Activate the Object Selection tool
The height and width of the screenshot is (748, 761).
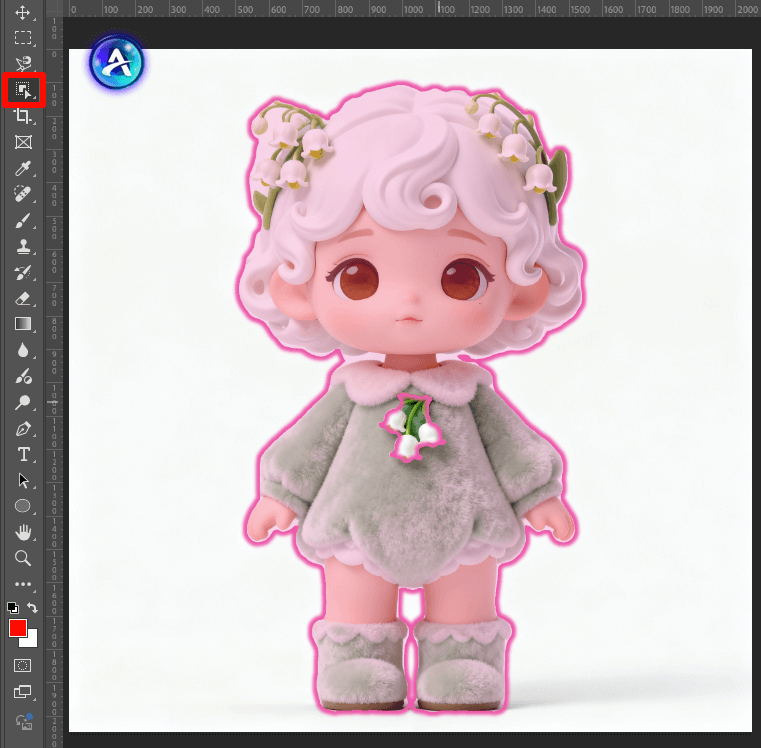(x=23, y=91)
